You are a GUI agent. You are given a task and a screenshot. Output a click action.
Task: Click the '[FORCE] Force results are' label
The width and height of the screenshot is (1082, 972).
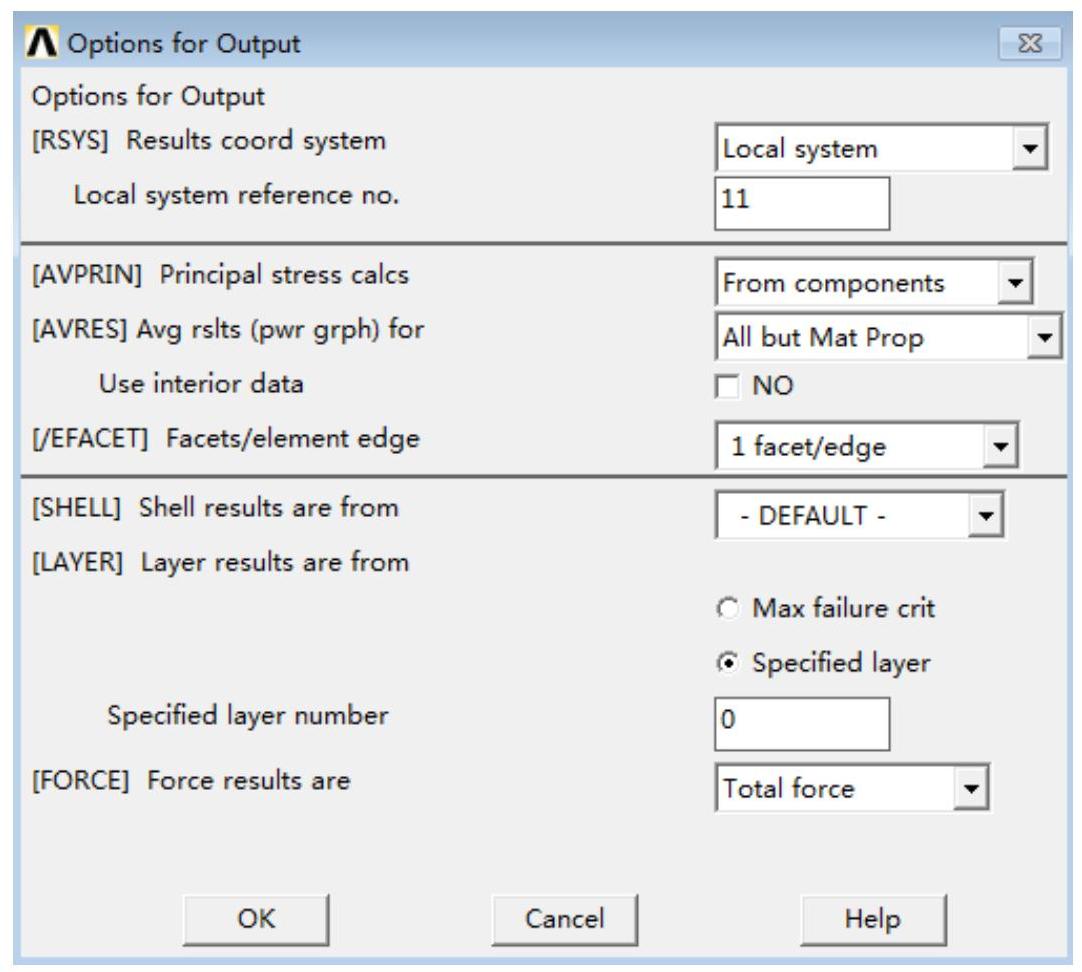pyautogui.click(x=191, y=781)
